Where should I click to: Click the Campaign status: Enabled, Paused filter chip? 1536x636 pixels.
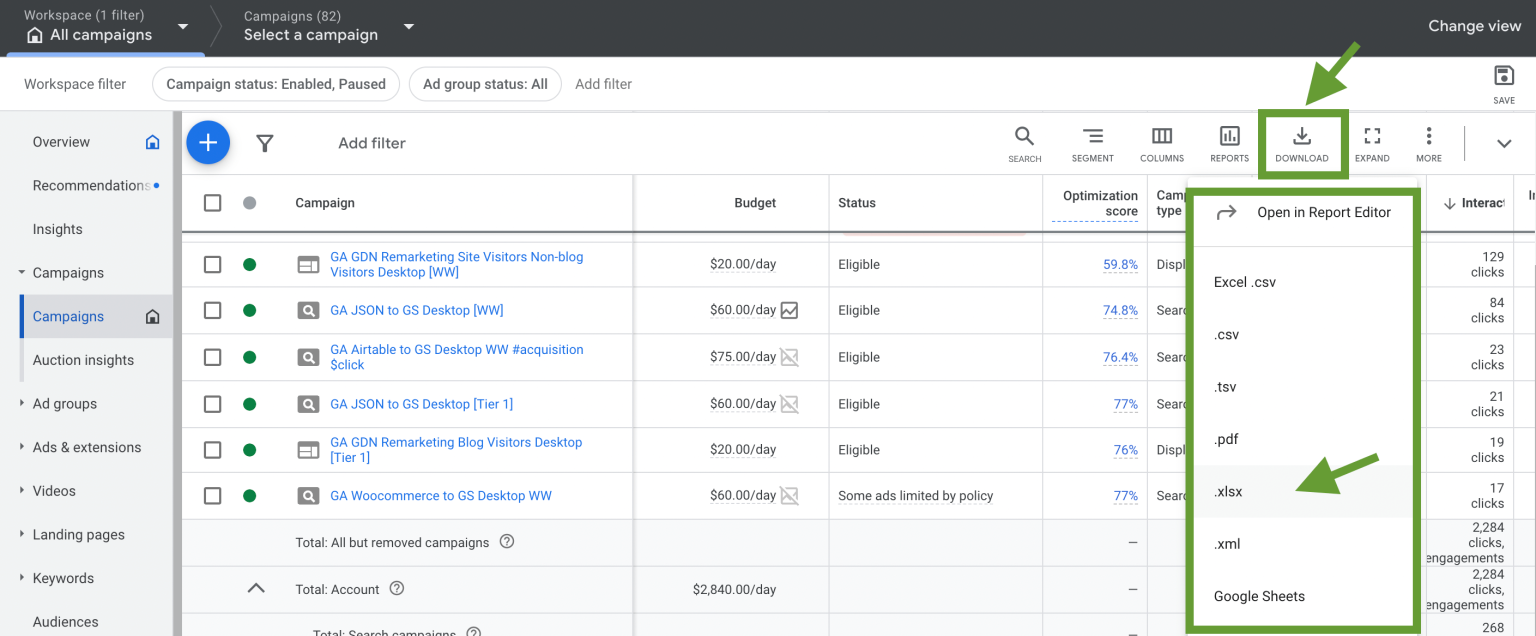(276, 84)
